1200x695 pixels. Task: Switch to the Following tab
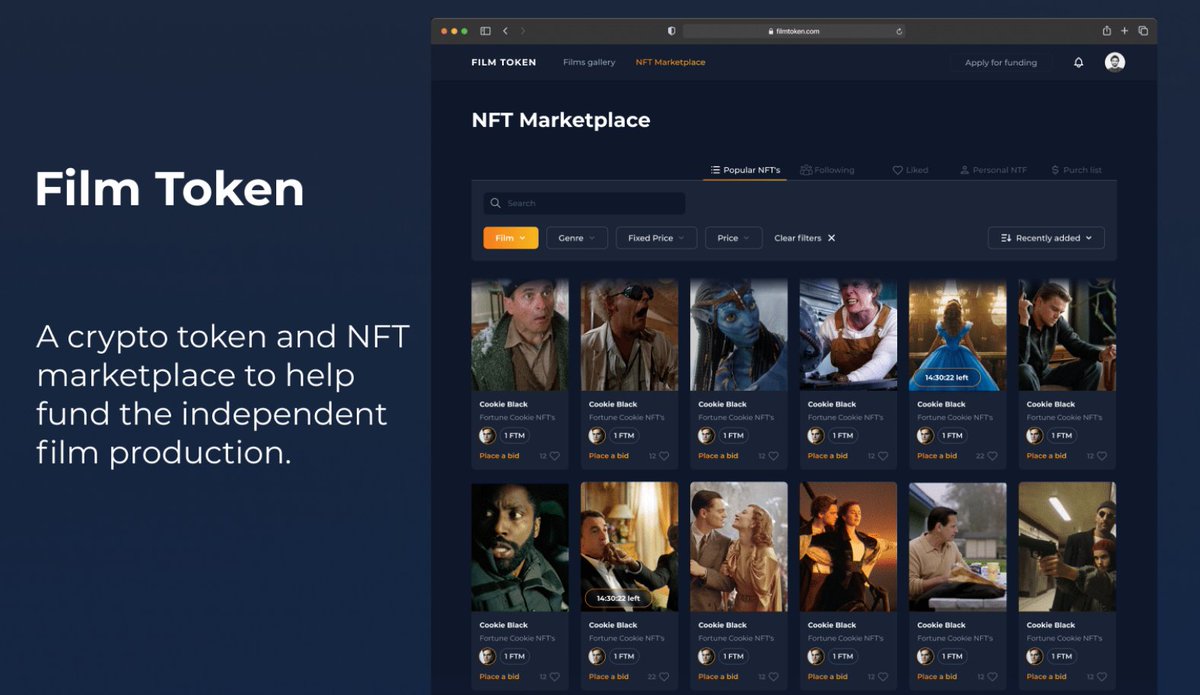[x=827, y=170]
